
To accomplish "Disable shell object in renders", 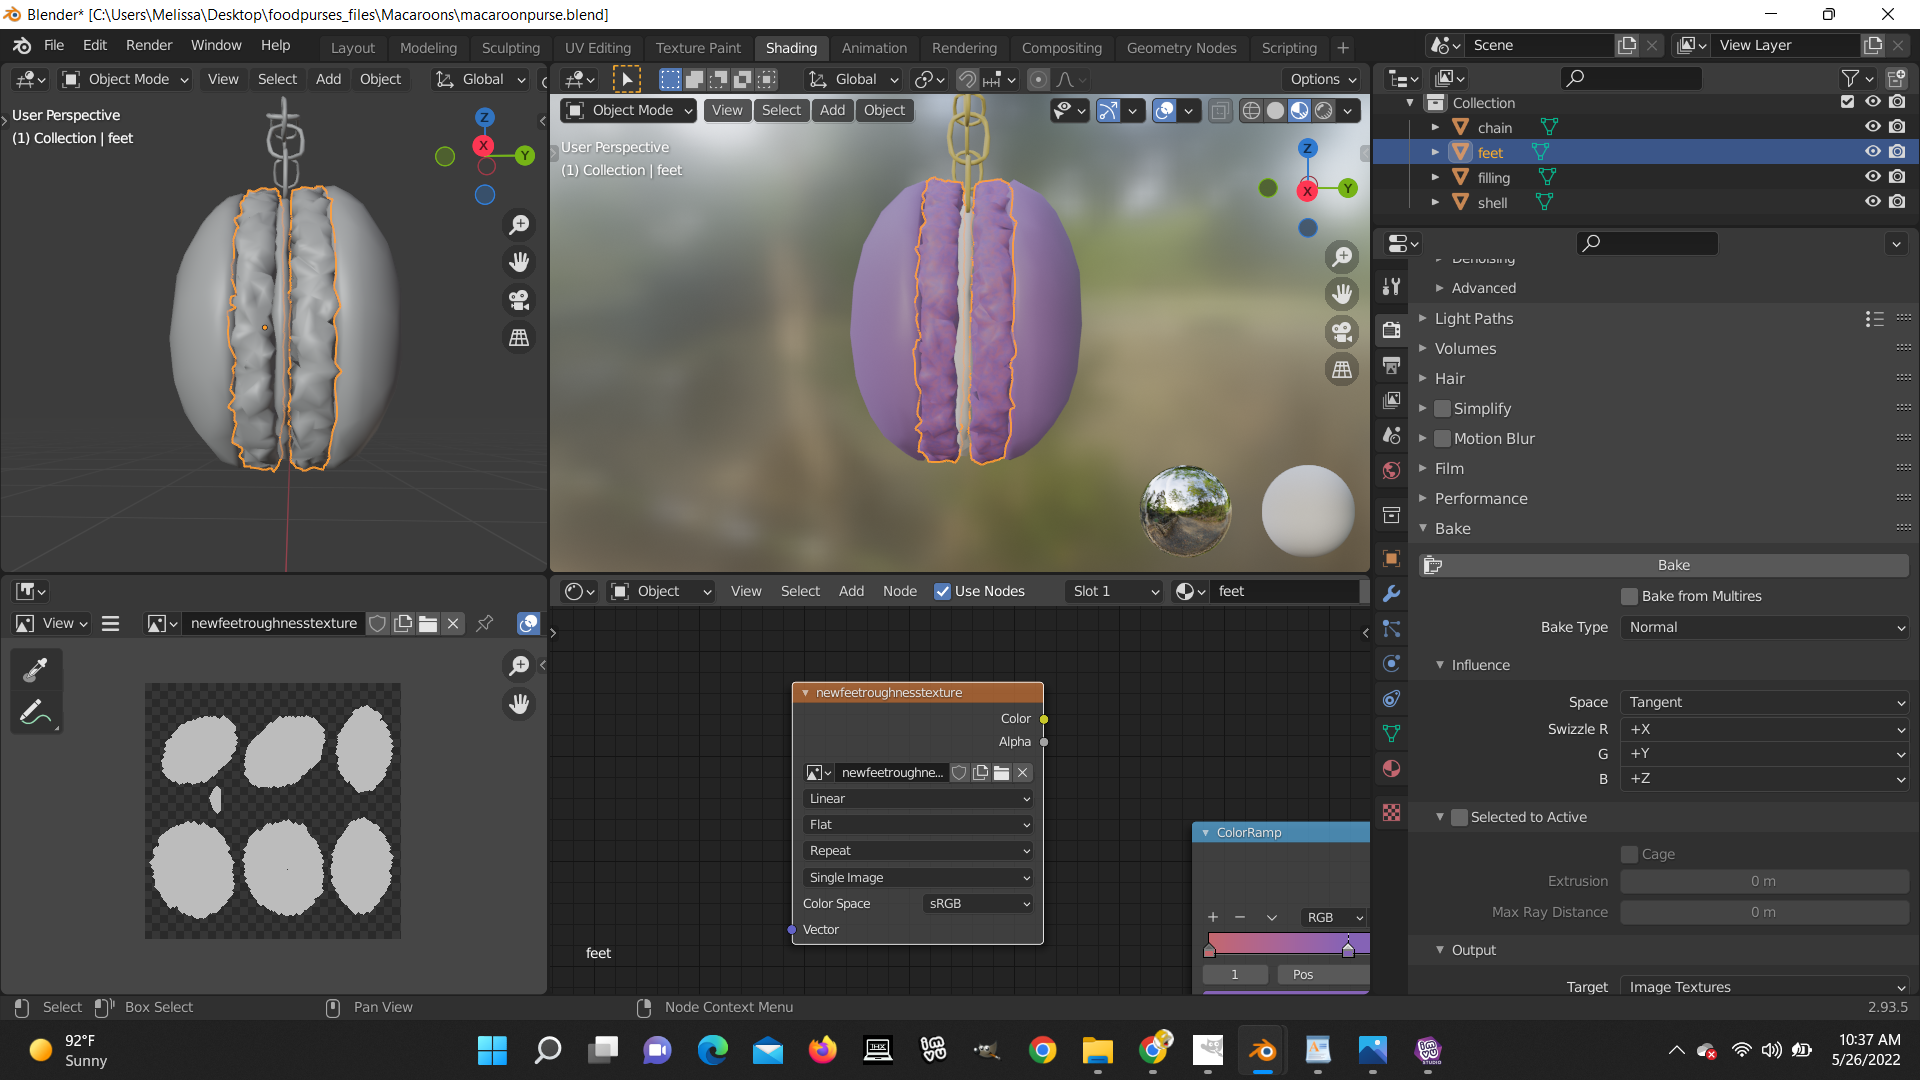I will click(1897, 202).
